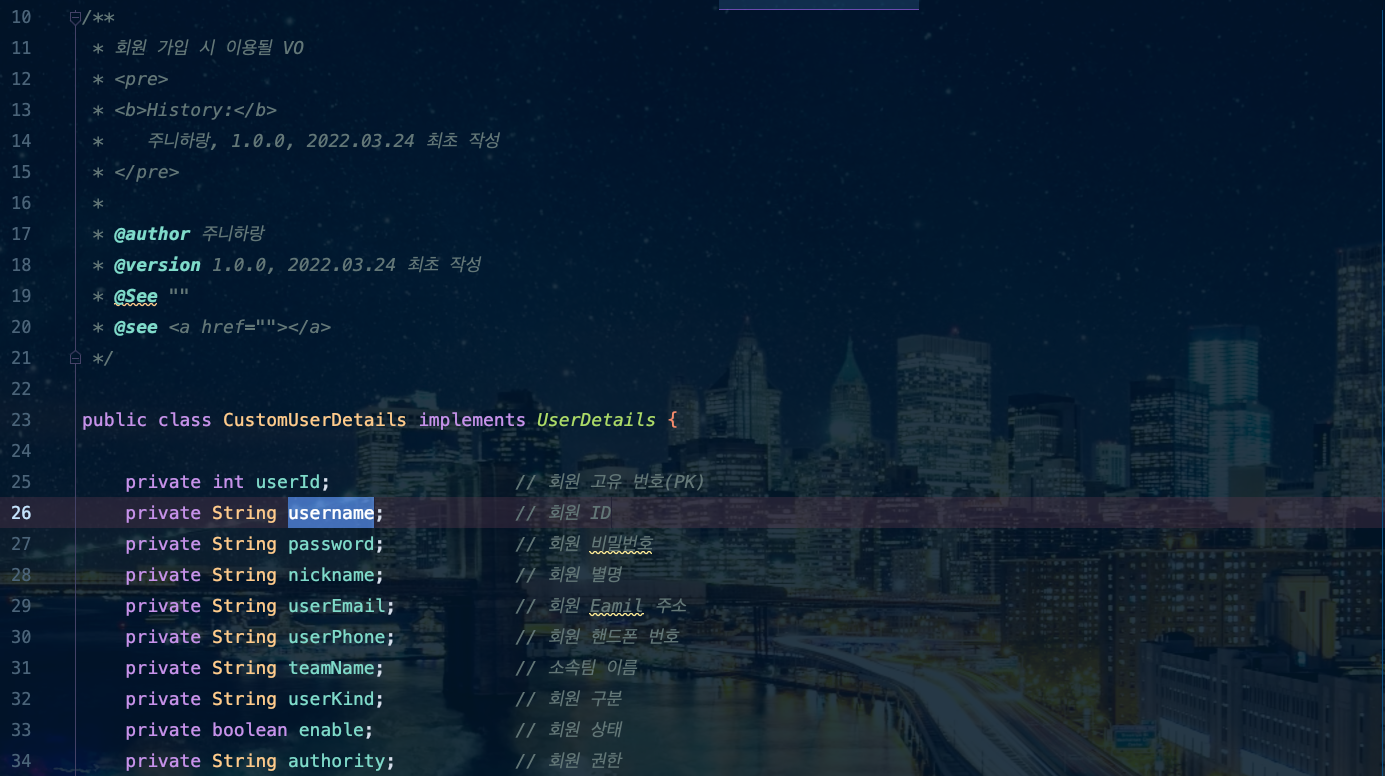
Task: Click the comment '회원 상태'
Action: click(x=585, y=730)
